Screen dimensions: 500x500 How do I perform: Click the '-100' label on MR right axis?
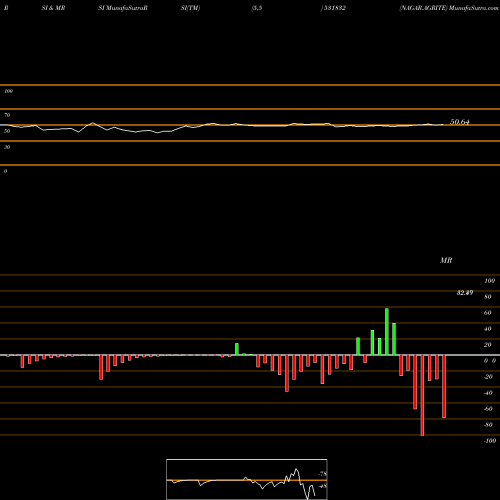(490, 441)
